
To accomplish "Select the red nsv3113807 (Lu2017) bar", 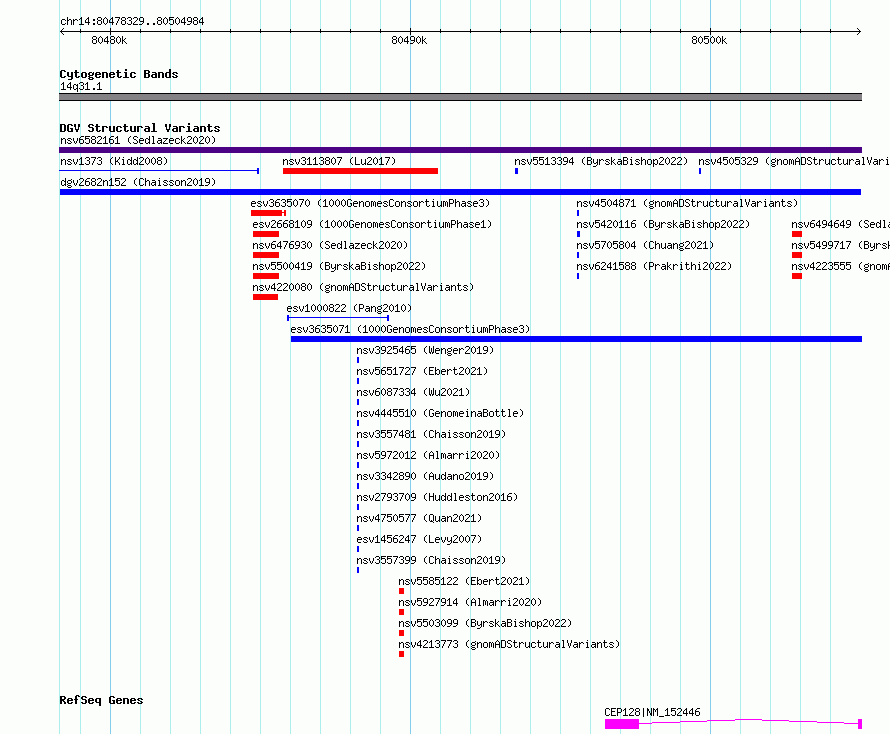I will click(360, 171).
